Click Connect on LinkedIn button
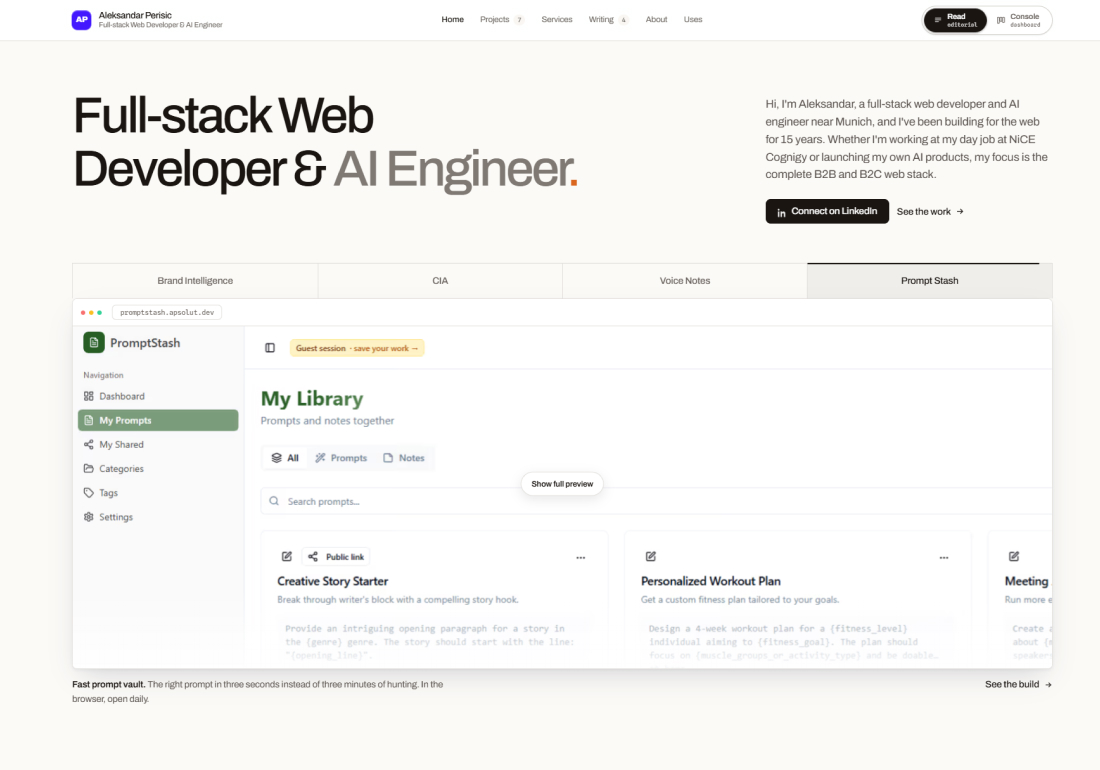This screenshot has height=770, width=1100. point(827,211)
